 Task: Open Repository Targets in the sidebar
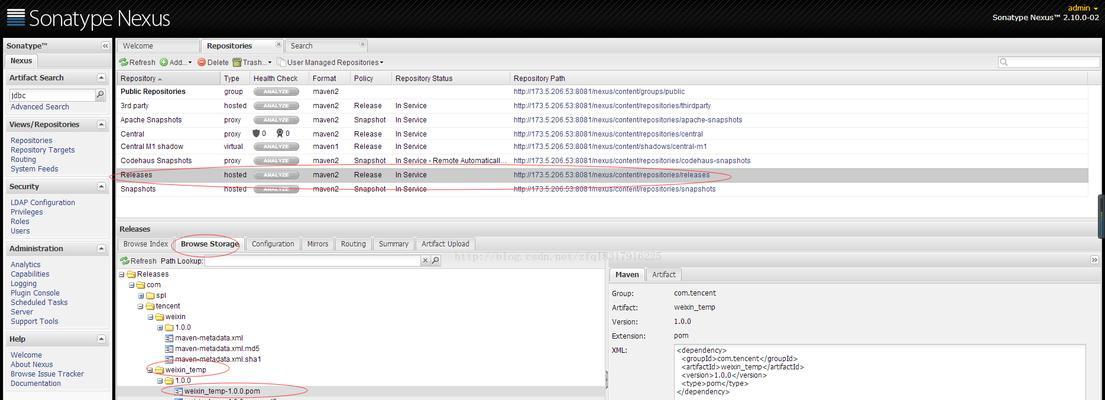[42, 150]
